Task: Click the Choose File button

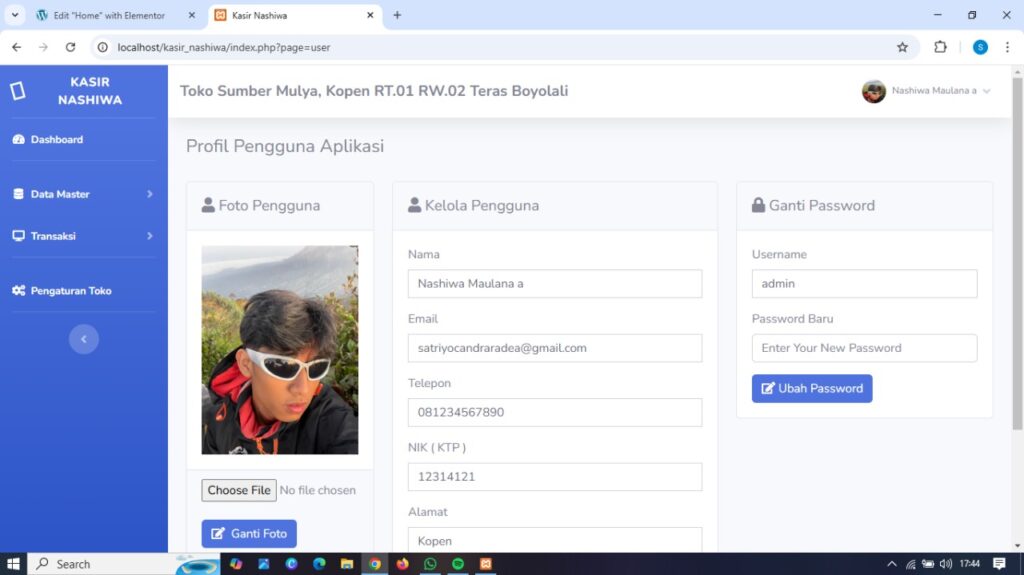Action: coord(239,490)
